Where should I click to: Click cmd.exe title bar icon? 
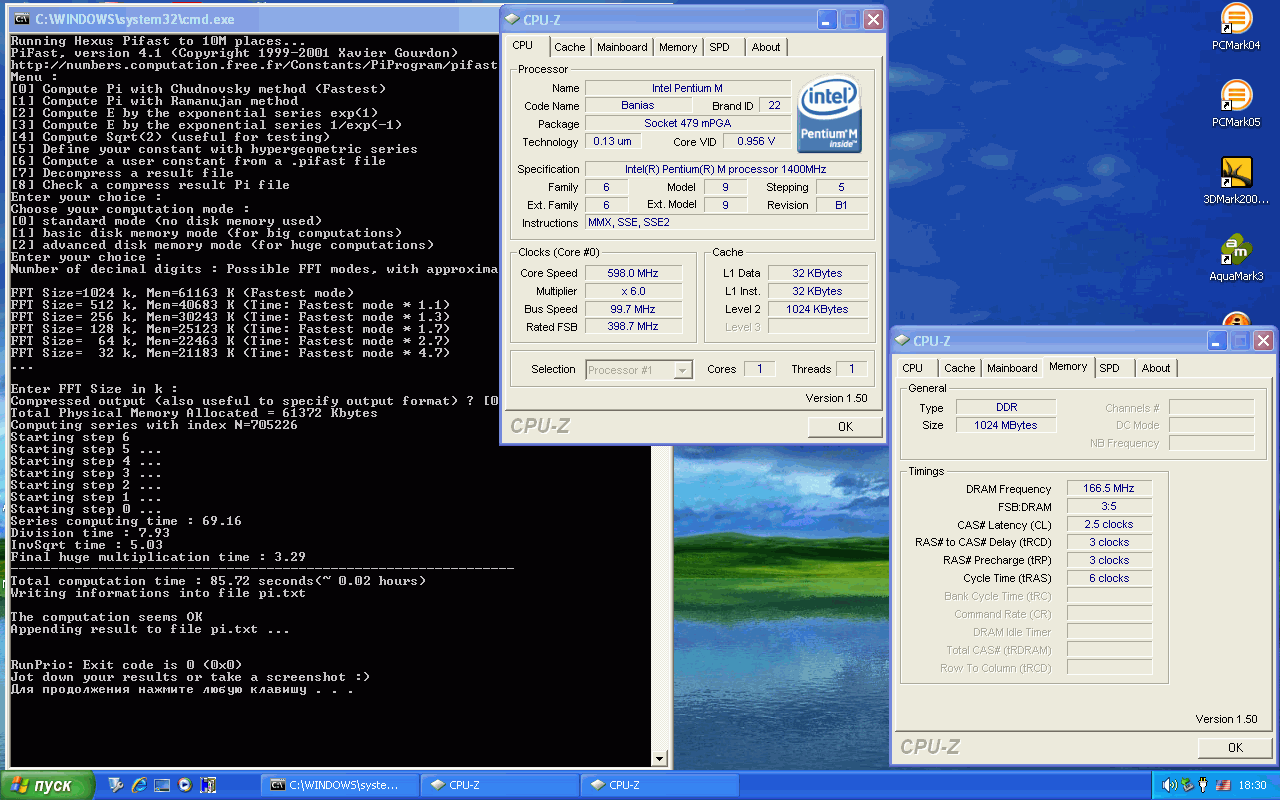pyautogui.click(x=22, y=18)
